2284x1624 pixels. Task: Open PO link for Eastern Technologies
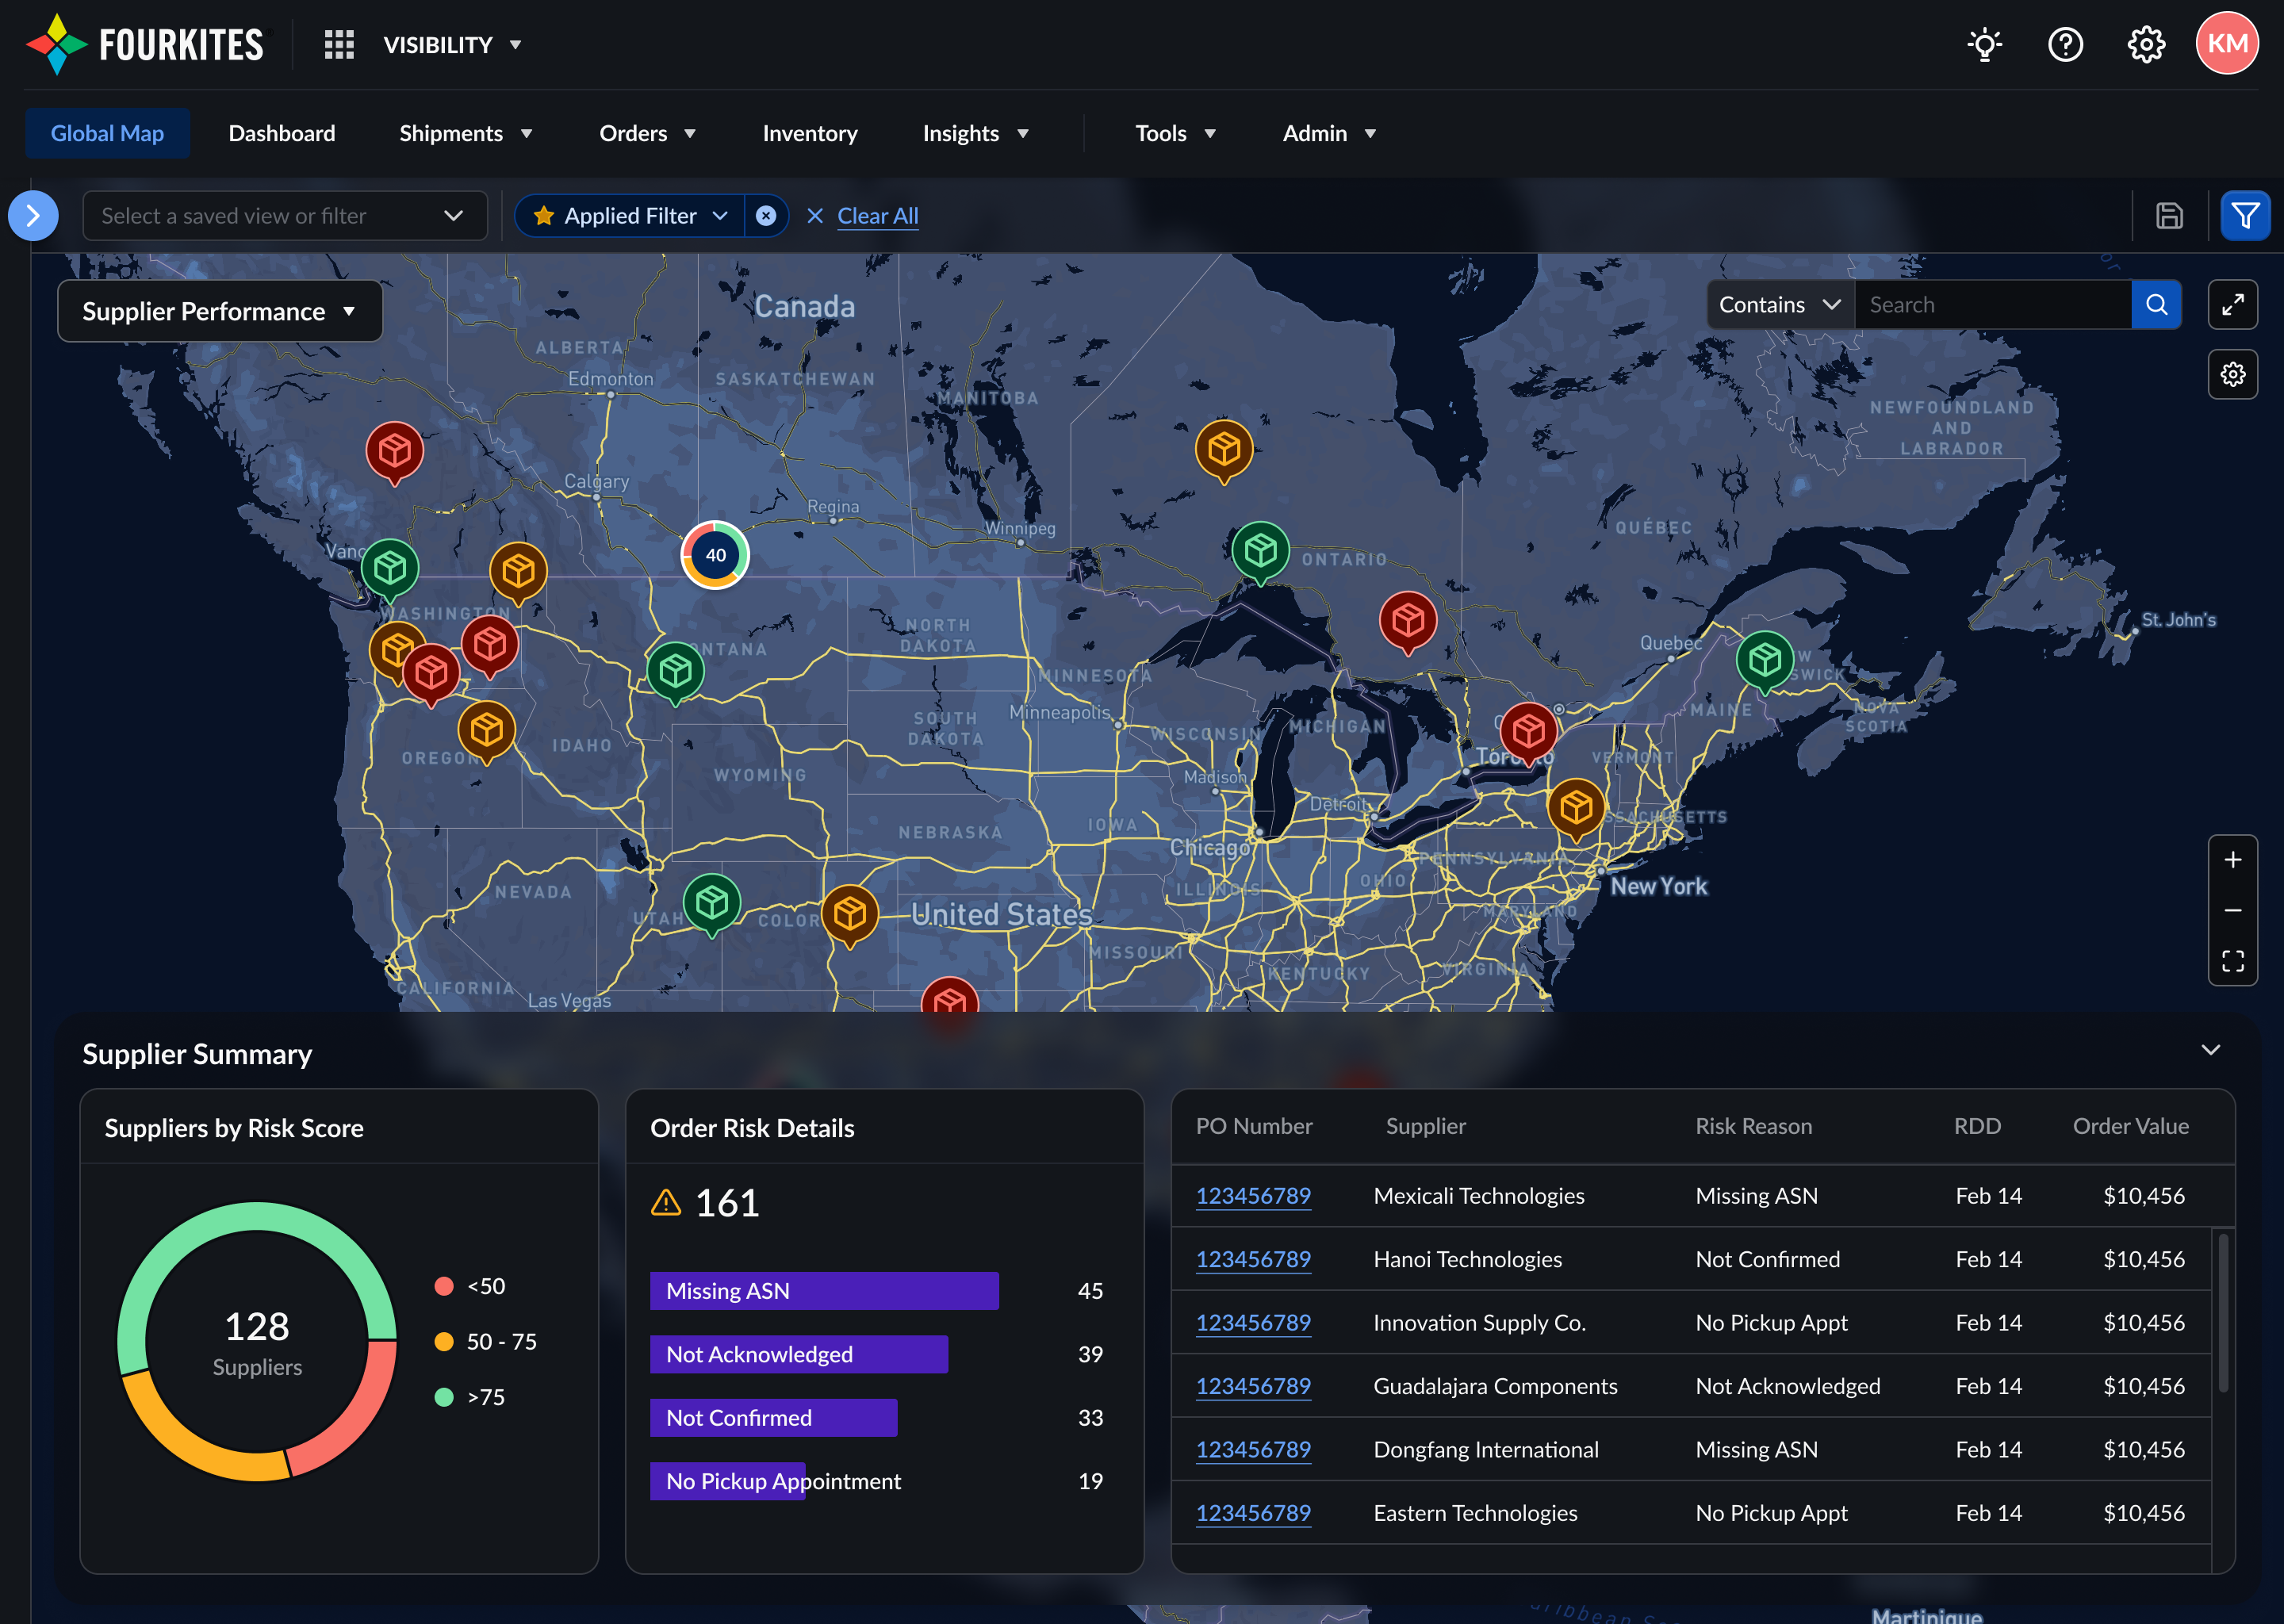click(1253, 1513)
